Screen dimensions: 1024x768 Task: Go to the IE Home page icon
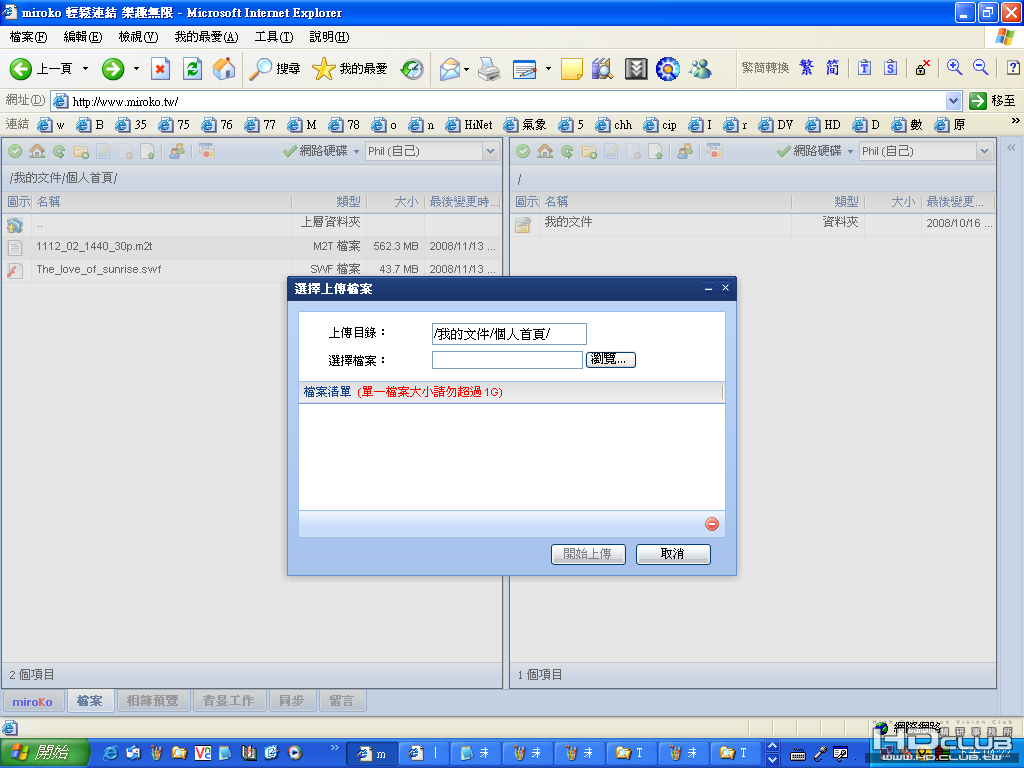pos(224,69)
